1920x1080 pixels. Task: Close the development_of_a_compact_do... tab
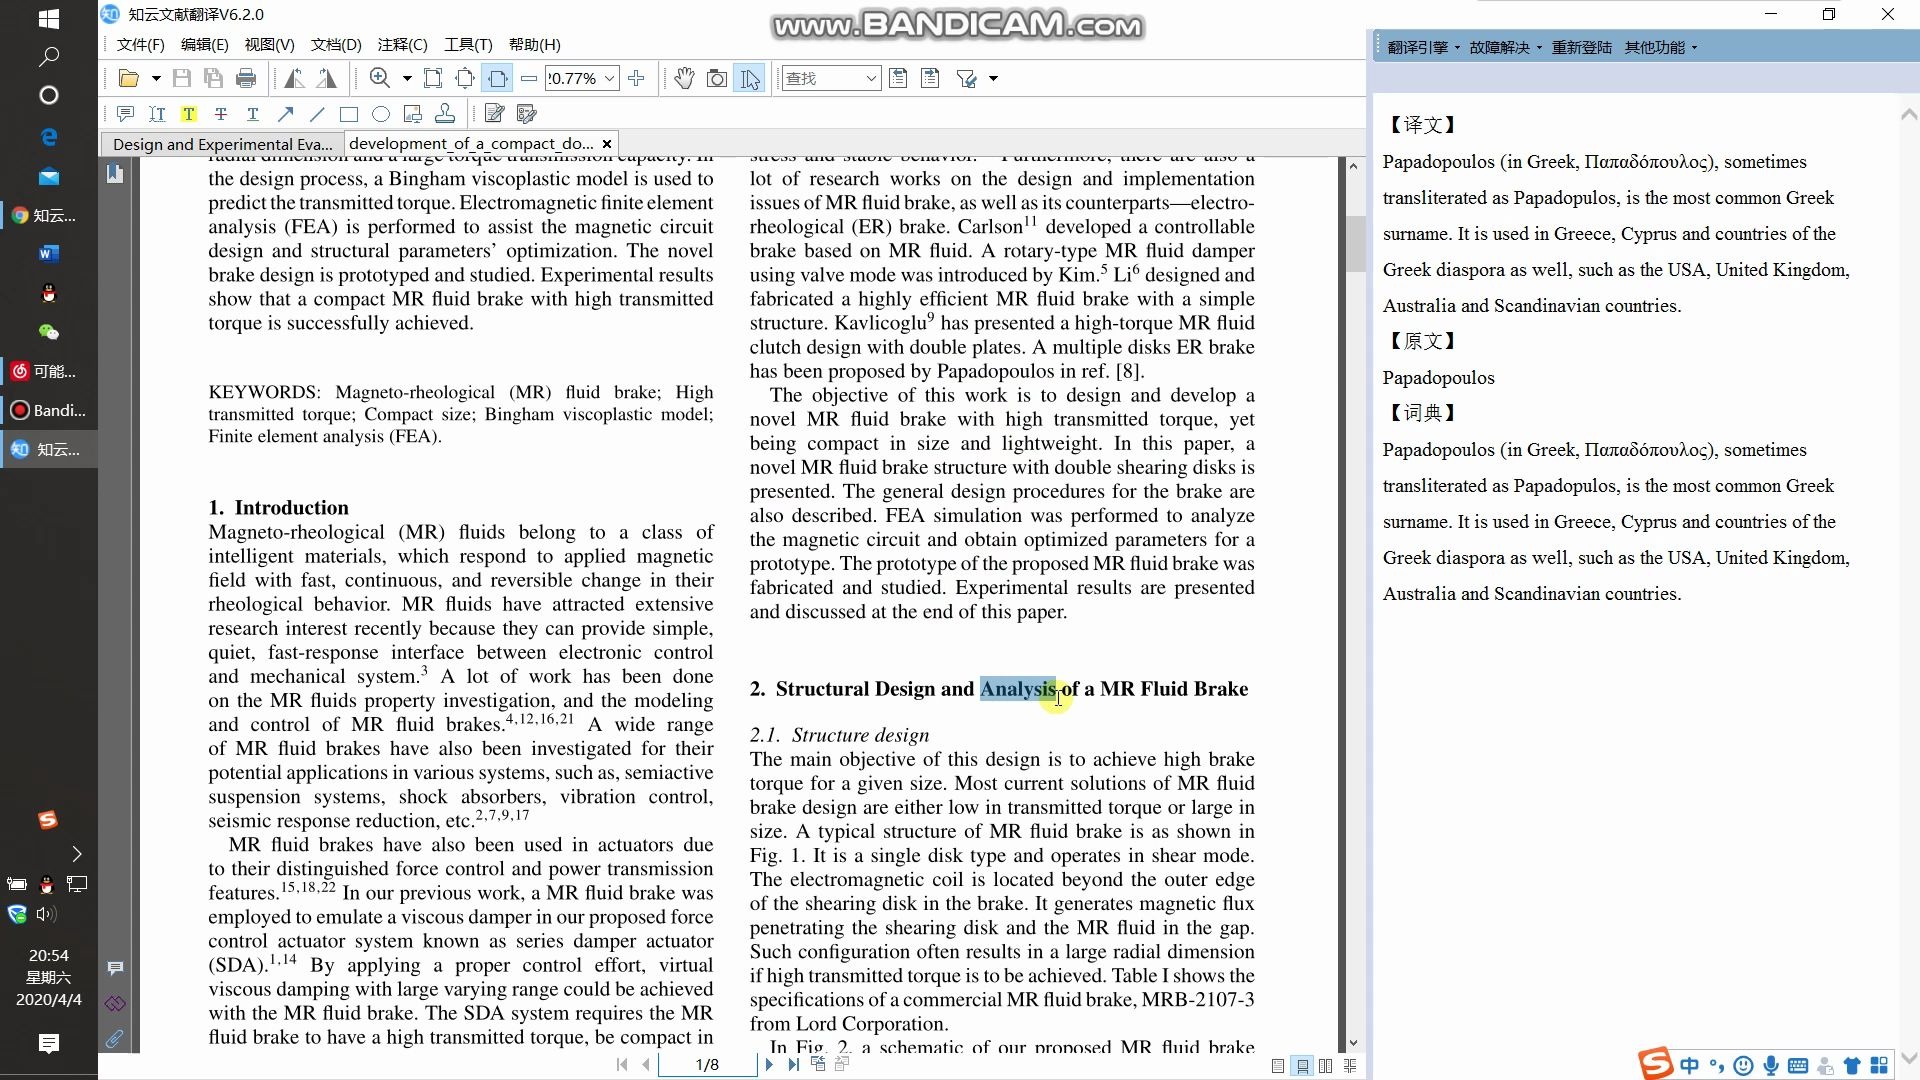tap(606, 144)
